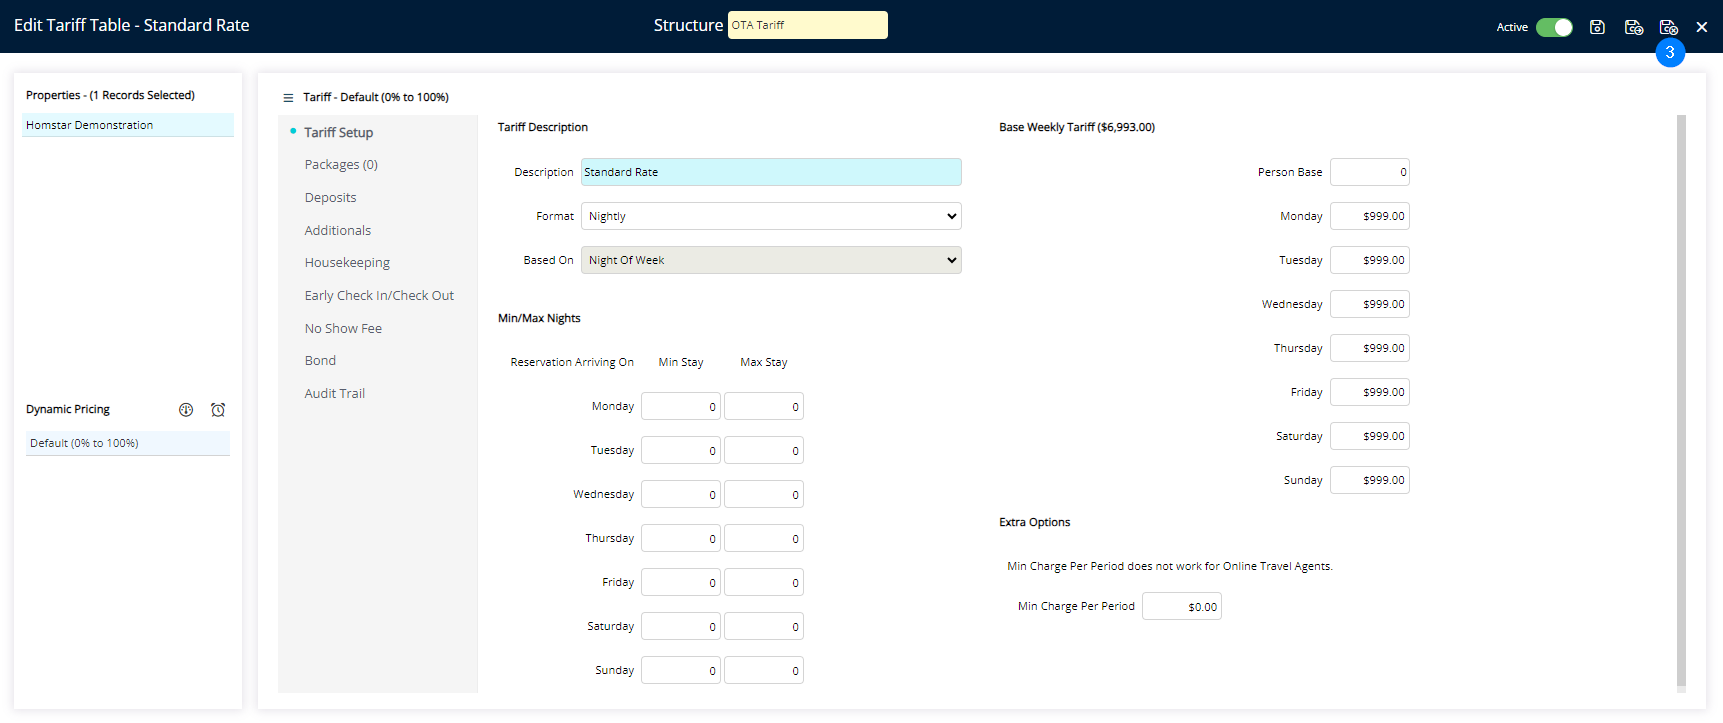The image size is (1723, 723).
Task: Click the blue number 3 badge
Action: click(x=1669, y=53)
